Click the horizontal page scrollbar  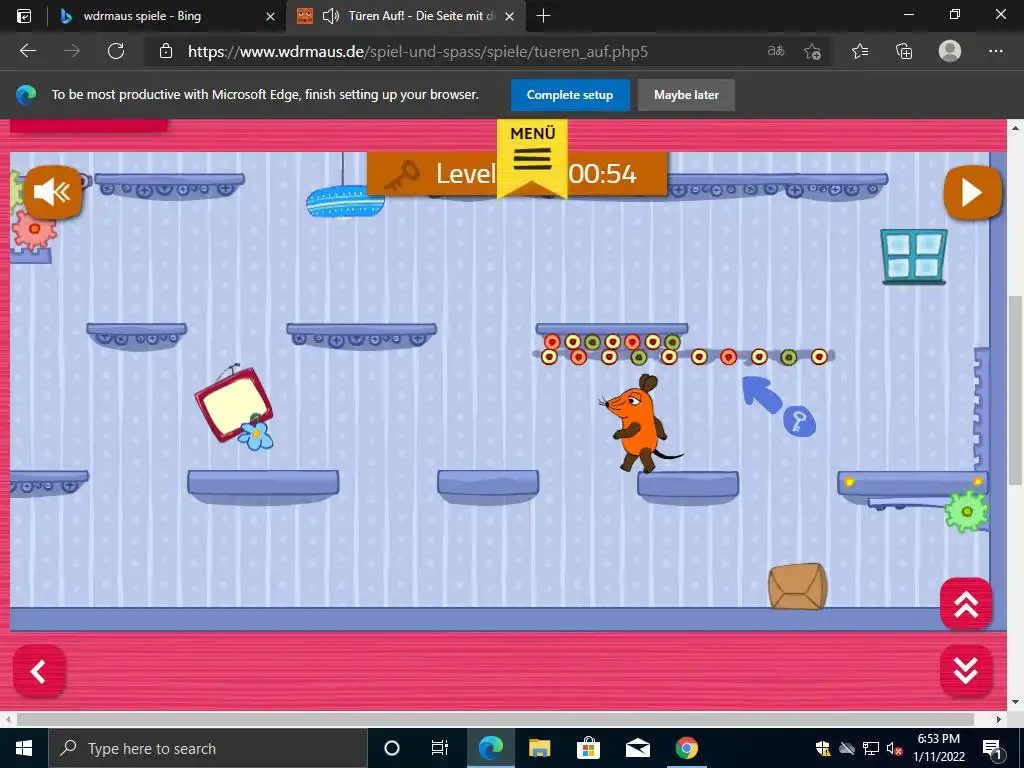495,719
